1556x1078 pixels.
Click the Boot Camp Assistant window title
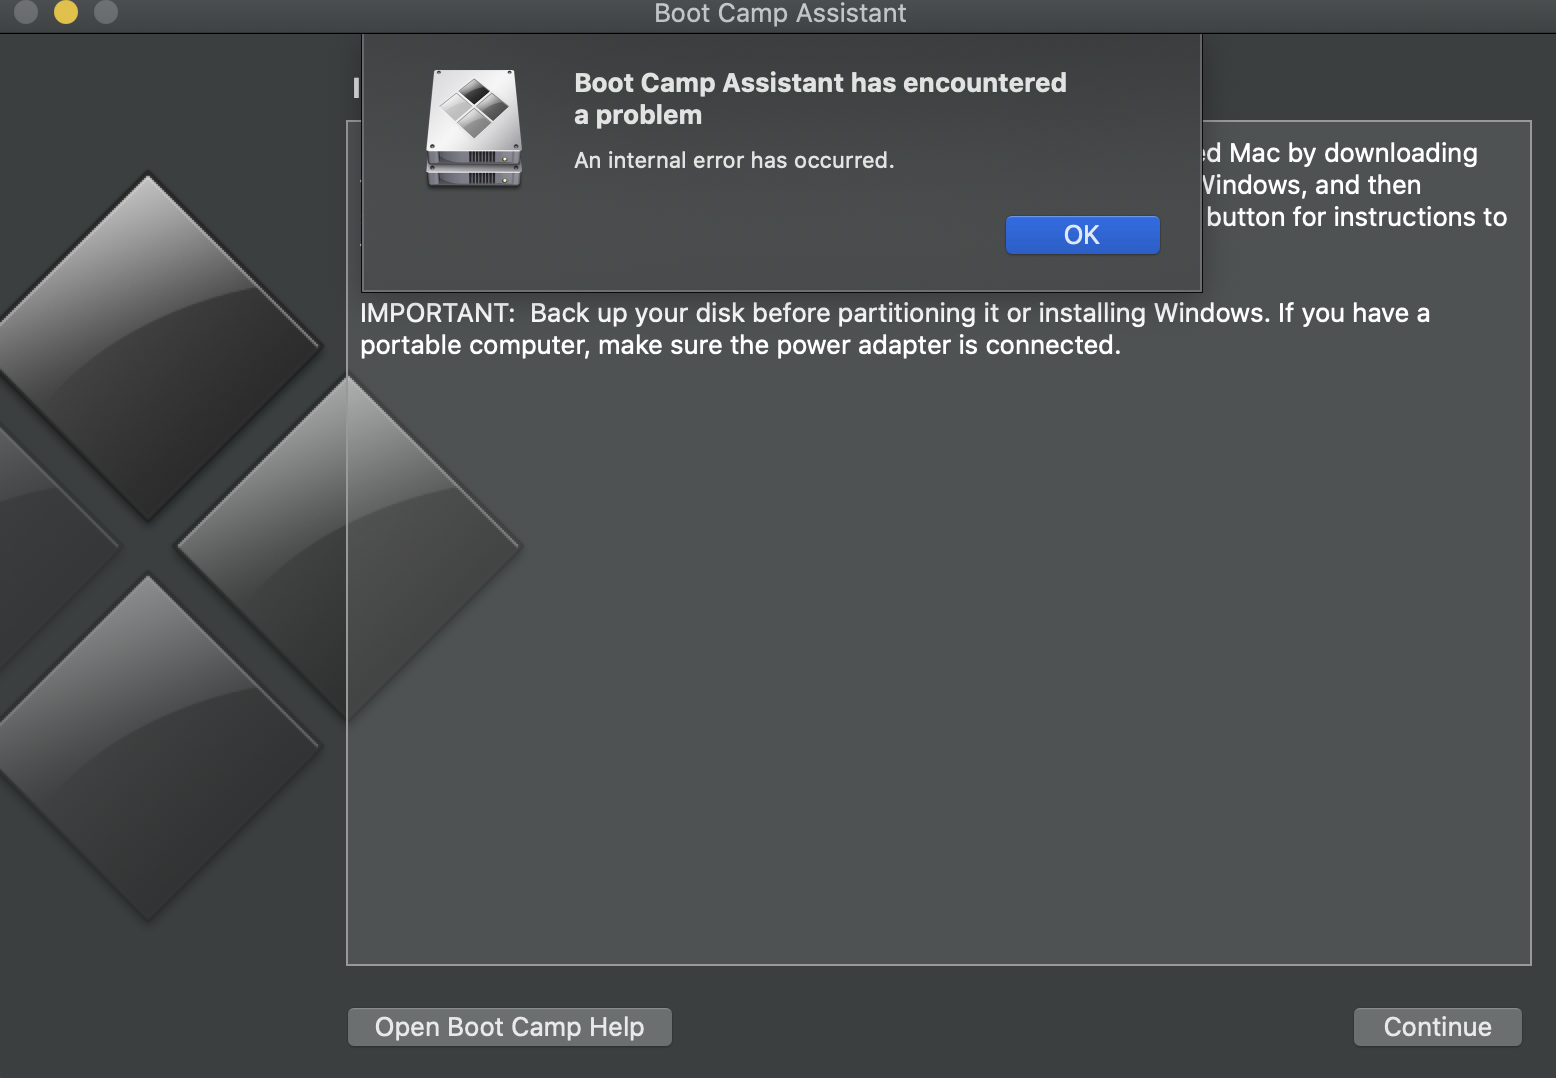tap(780, 13)
